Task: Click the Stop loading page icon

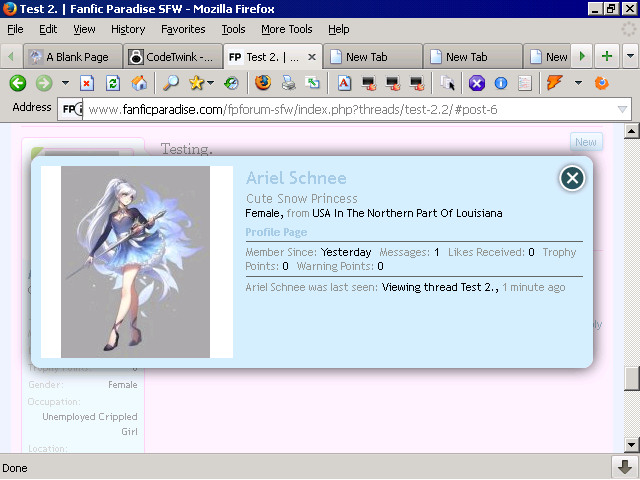Action: tap(87, 83)
